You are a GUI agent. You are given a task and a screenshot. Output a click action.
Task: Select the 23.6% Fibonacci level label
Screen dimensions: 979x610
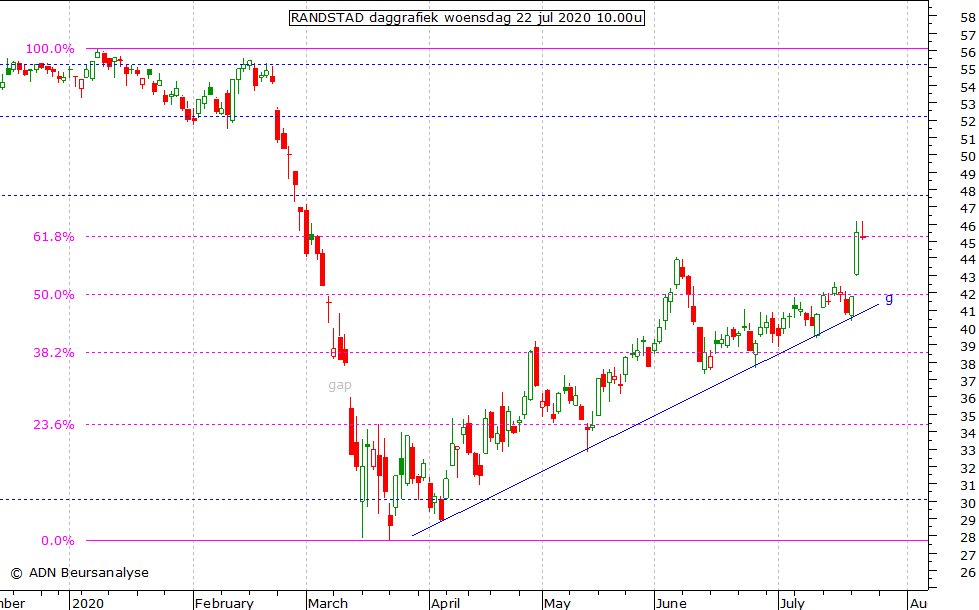(x=54, y=425)
